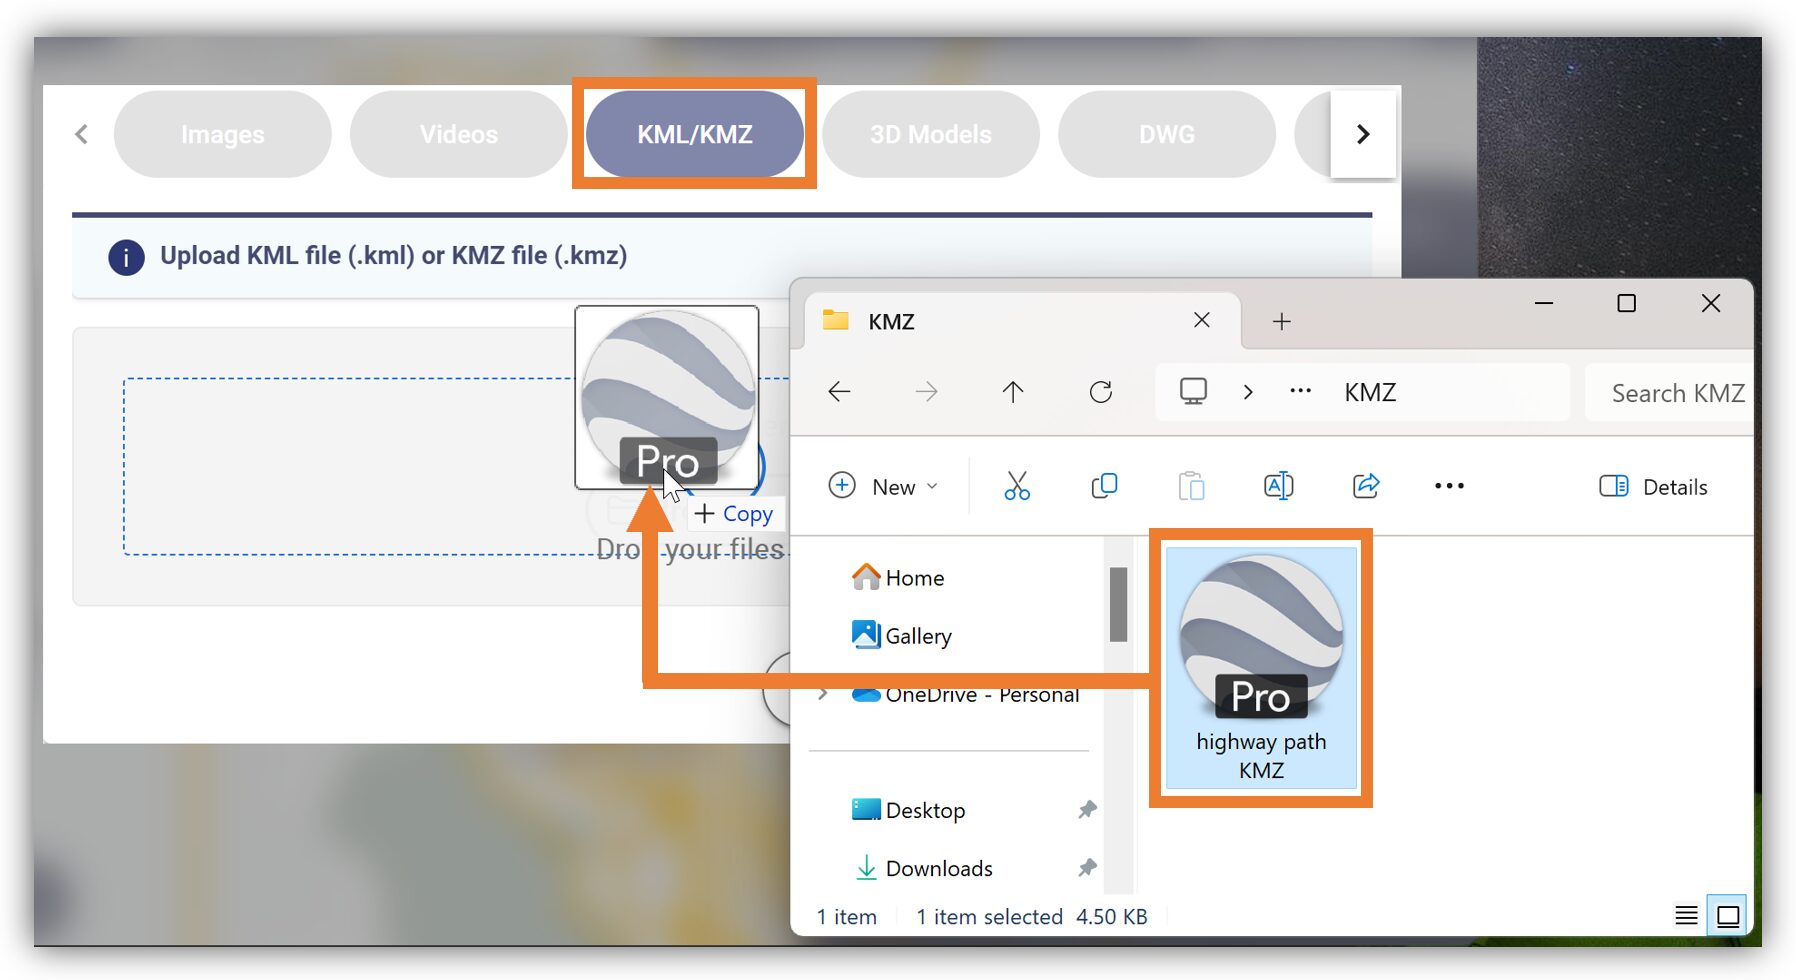
Task: Open OneDrive - Personal in the sidebar
Action: tap(966, 694)
